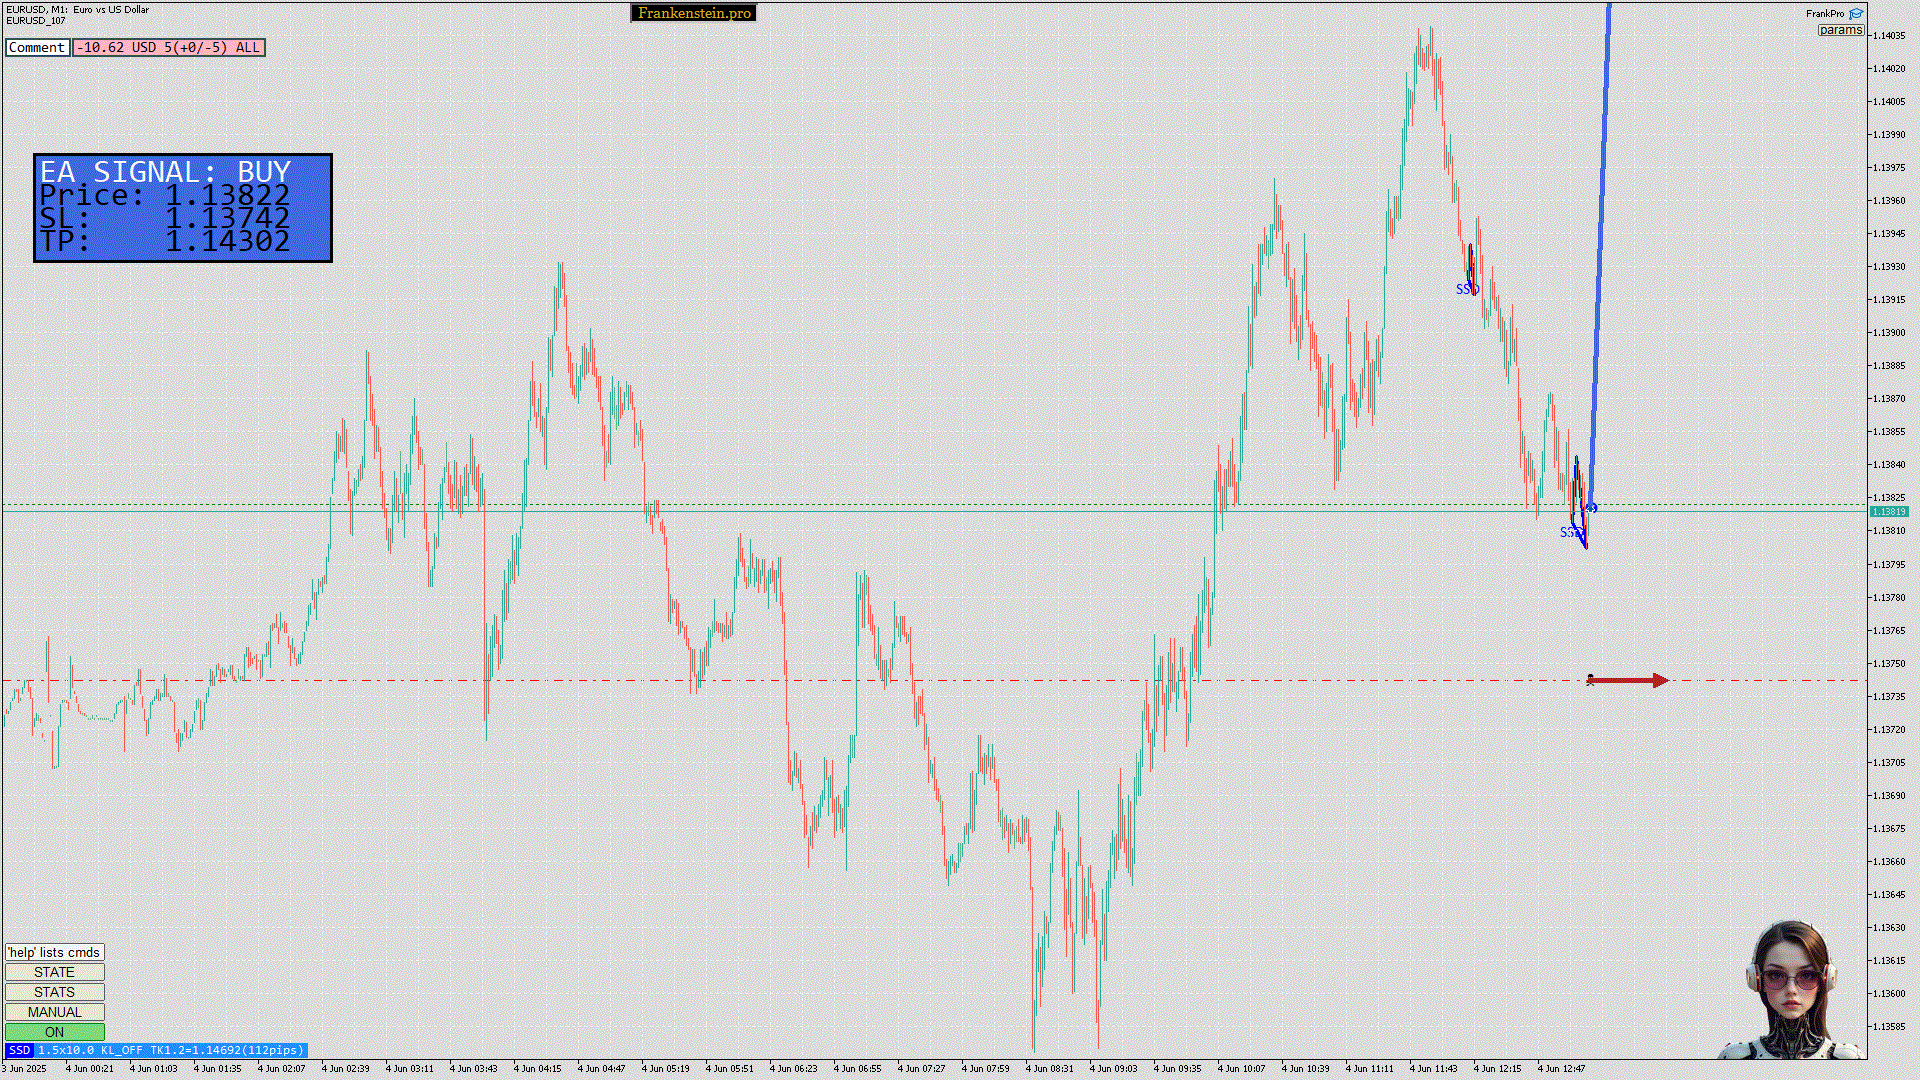Open the params button

[x=1840, y=30]
